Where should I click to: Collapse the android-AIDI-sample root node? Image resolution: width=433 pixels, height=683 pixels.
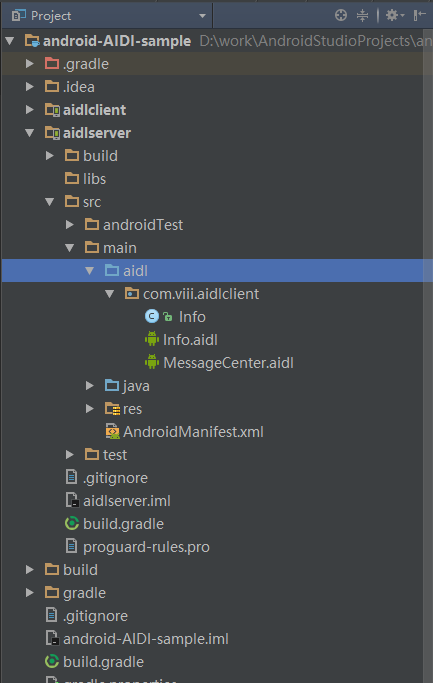point(10,41)
